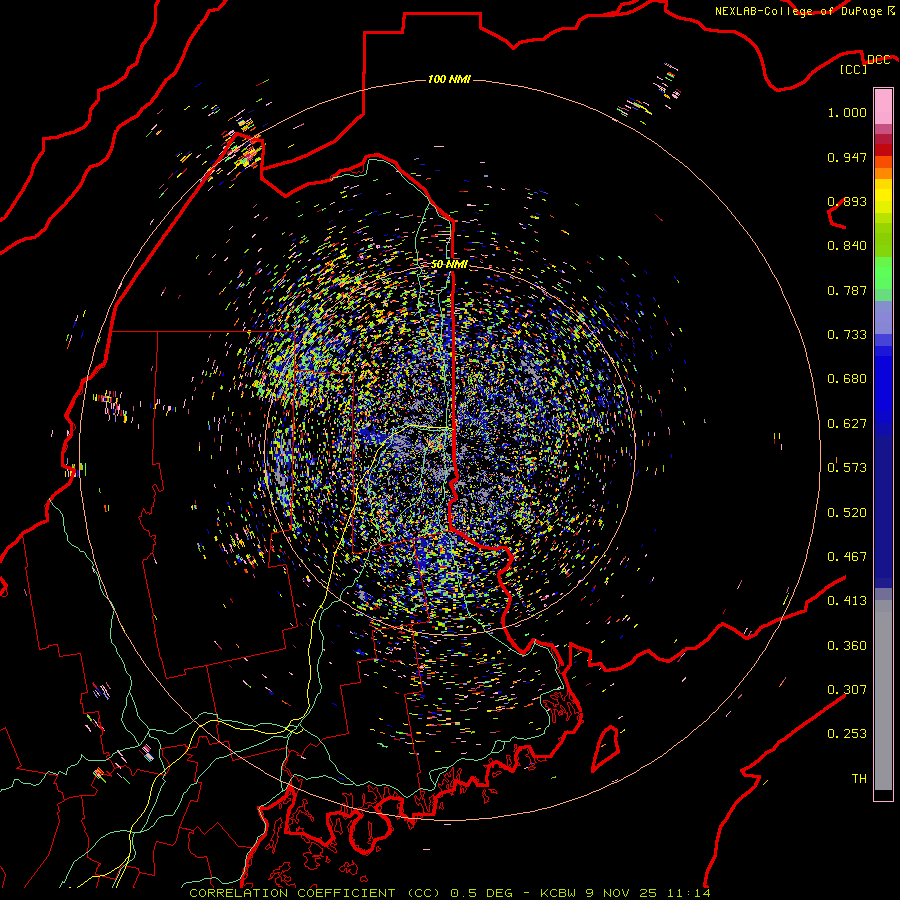Click the NEXLAB-College of DuPage credit text

798,11
